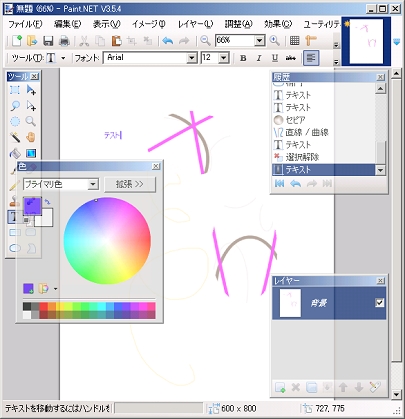Click the 拡張 >> button
The image size is (405, 419).
[x=130, y=184]
